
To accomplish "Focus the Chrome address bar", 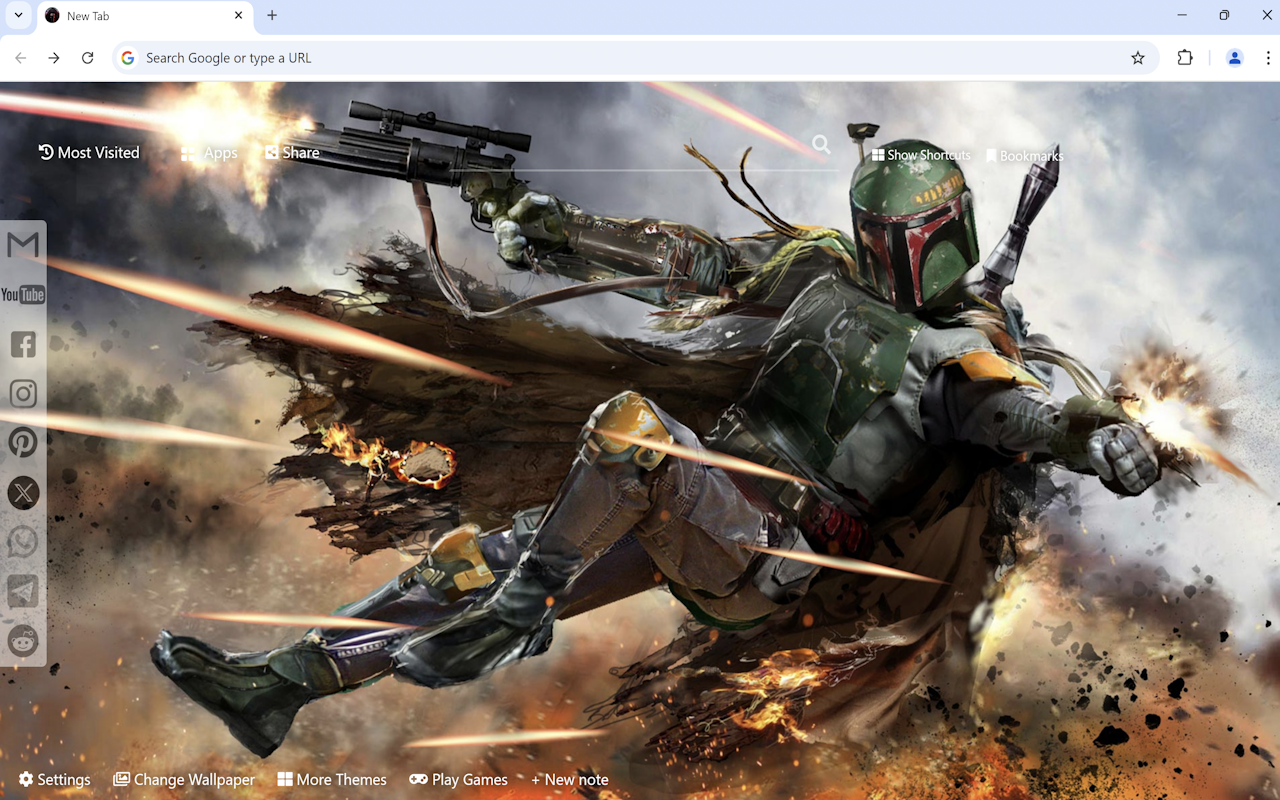I will (636, 58).
